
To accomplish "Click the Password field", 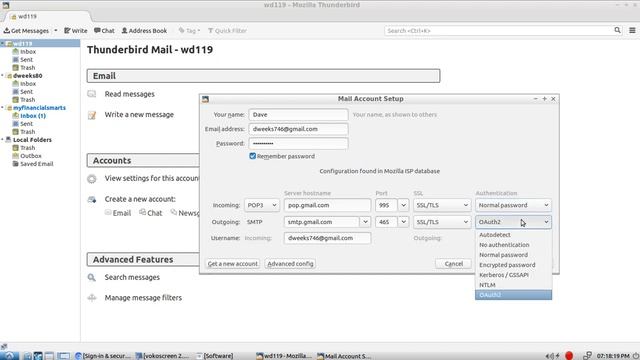I will click(x=298, y=143).
